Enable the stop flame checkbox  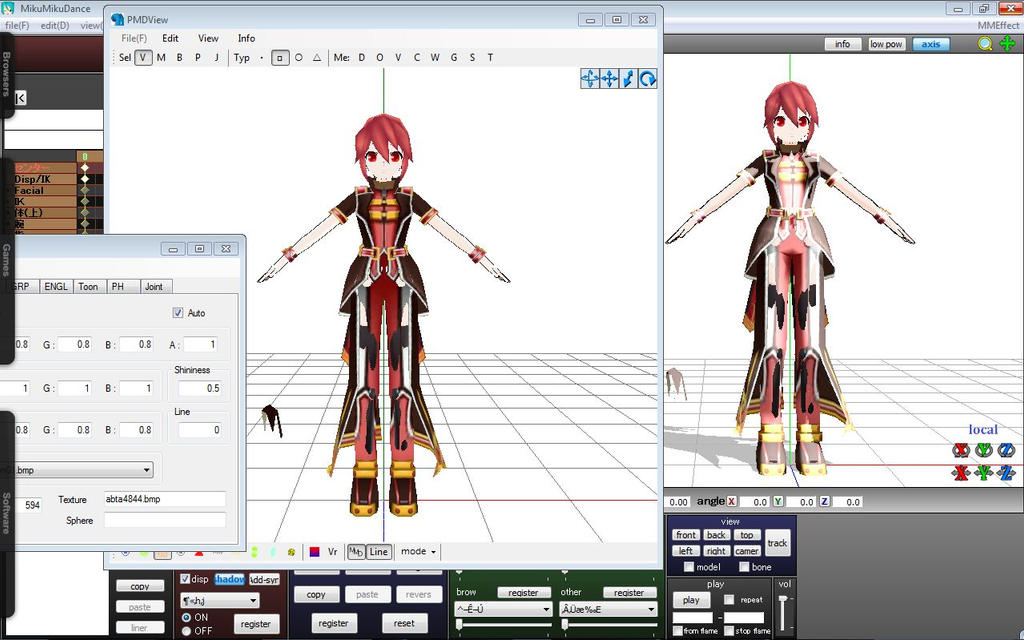tap(729, 631)
